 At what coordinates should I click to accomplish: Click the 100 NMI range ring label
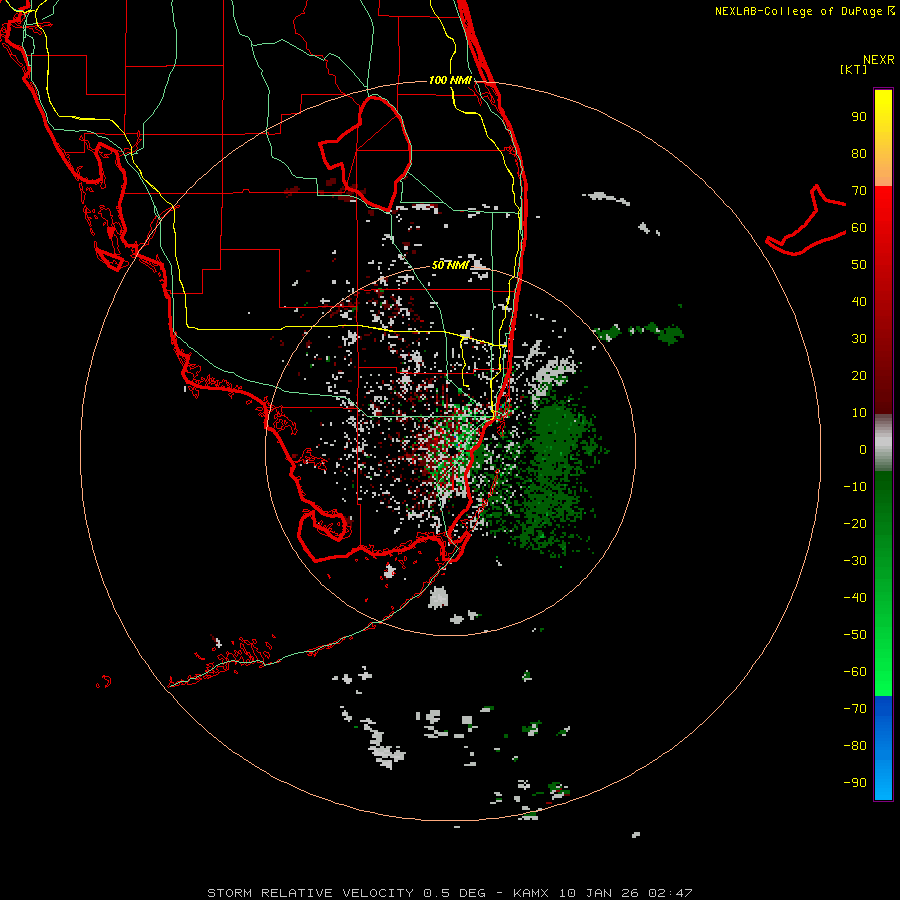(450, 80)
